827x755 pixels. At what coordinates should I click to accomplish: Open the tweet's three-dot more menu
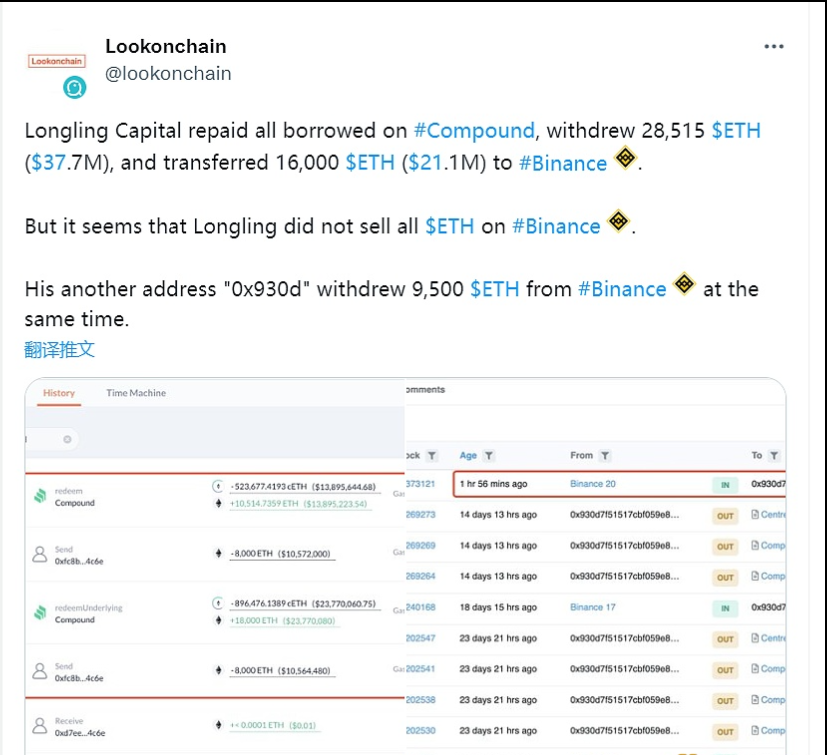click(774, 47)
